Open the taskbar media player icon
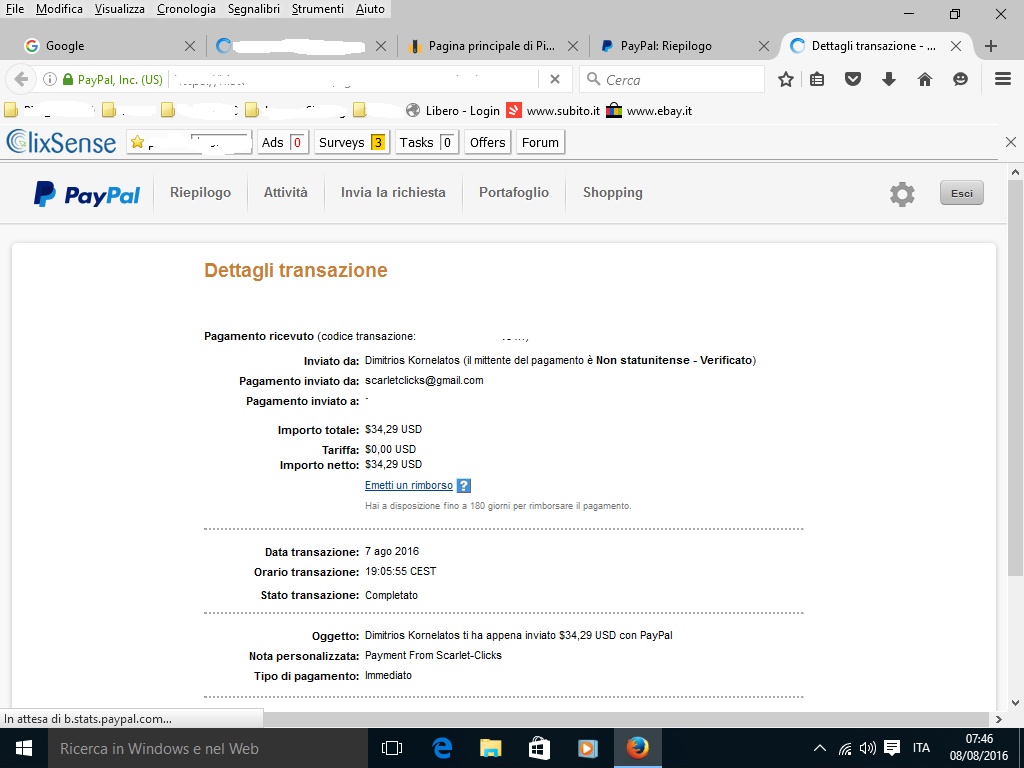1024x768 pixels. pyautogui.click(x=588, y=748)
